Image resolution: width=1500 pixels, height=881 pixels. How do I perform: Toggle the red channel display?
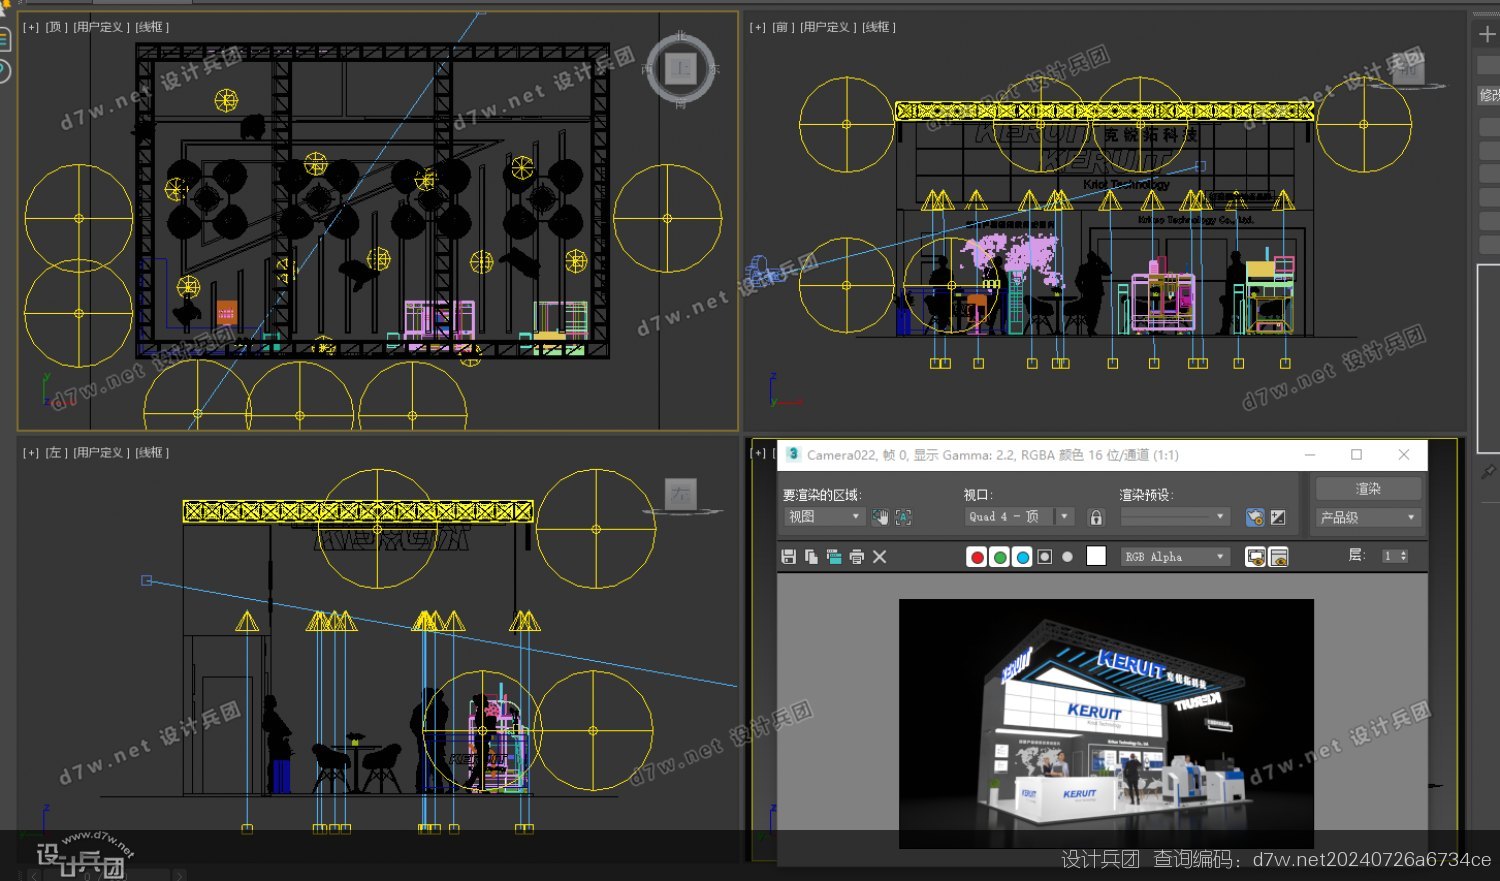pyautogui.click(x=977, y=557)
